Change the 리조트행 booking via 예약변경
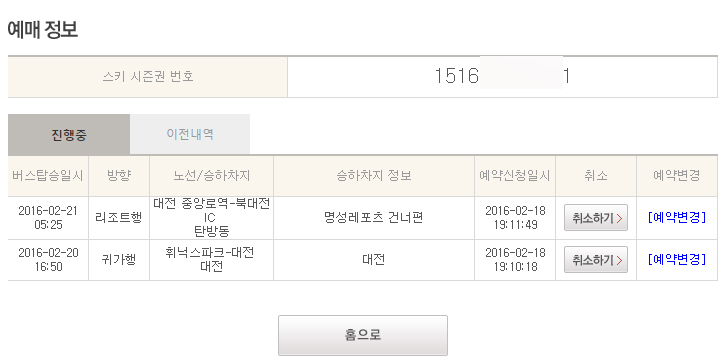 click(x=677, y=217)
